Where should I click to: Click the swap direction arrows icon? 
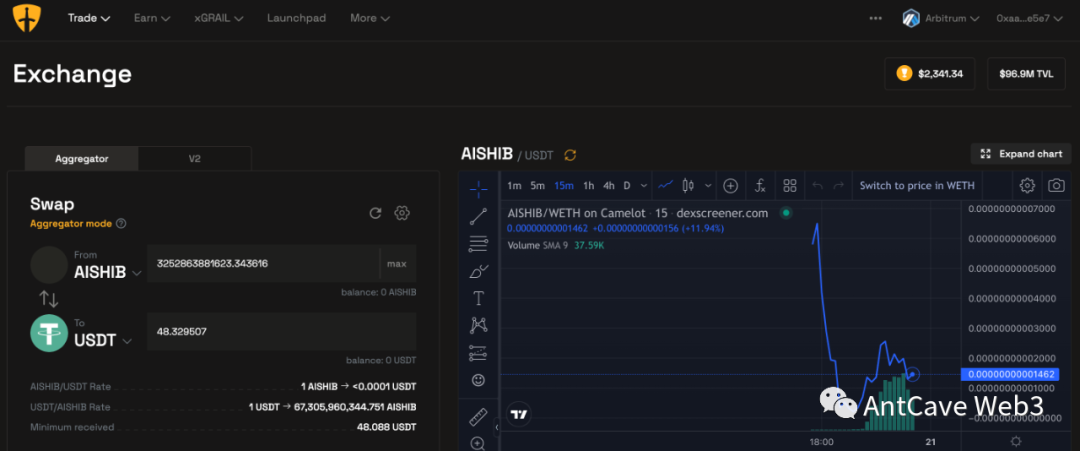(x=48, y=298)
